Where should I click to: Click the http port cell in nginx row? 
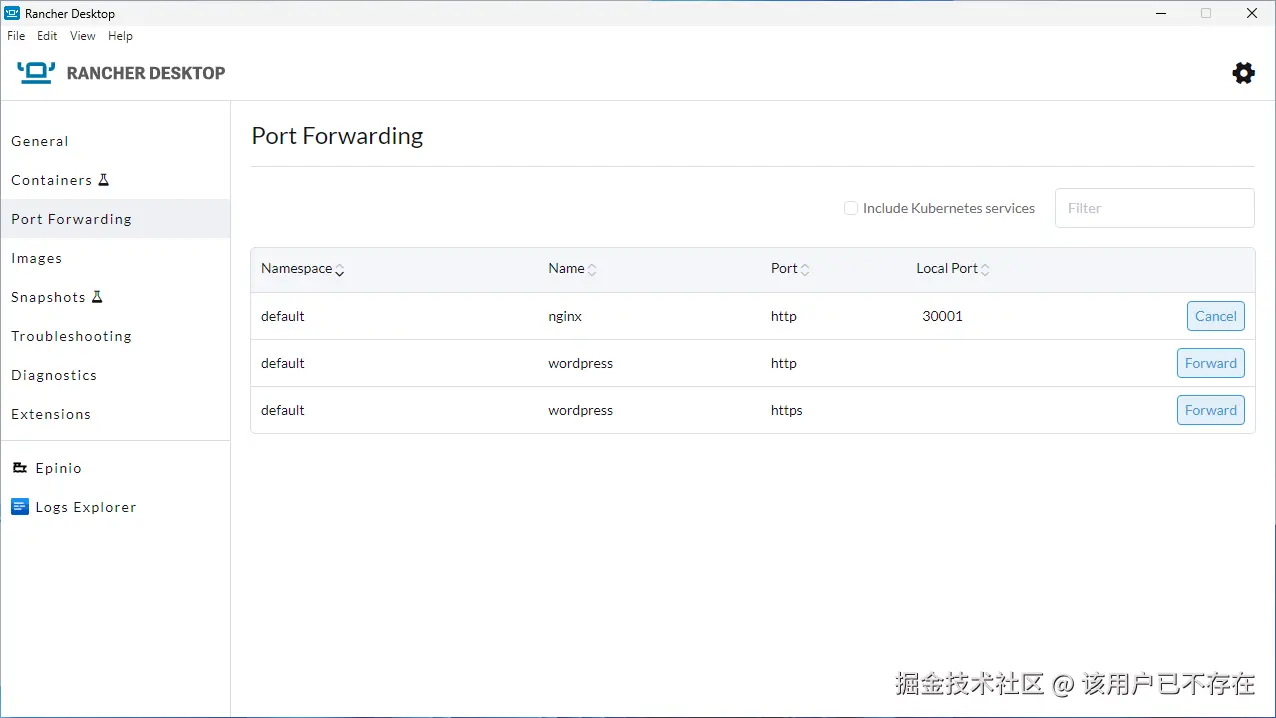pos(784,316)
